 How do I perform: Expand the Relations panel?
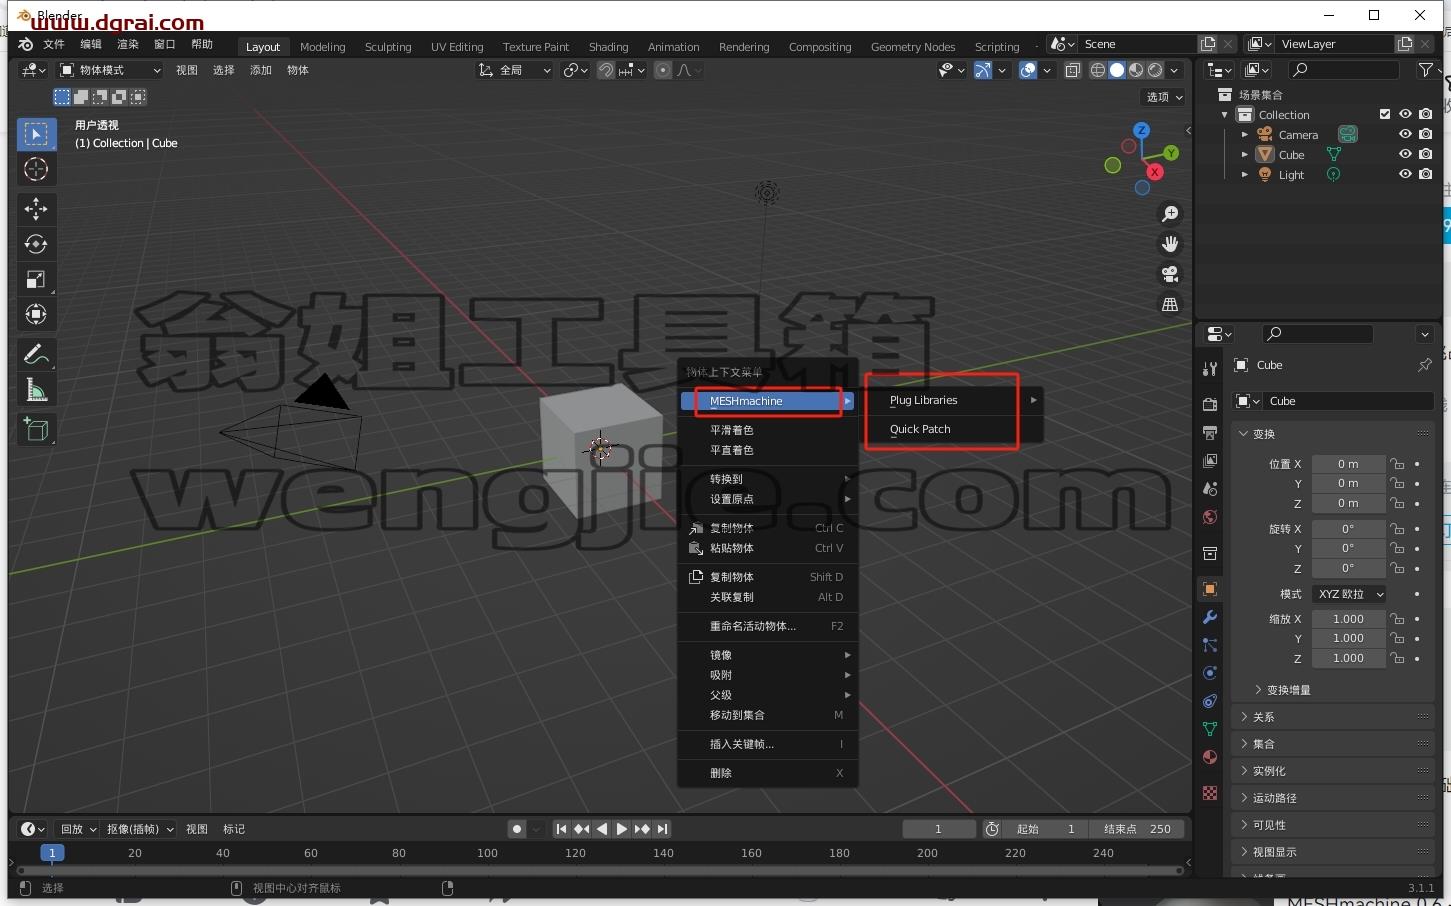pyautogui.click(x=1334, y=717)
